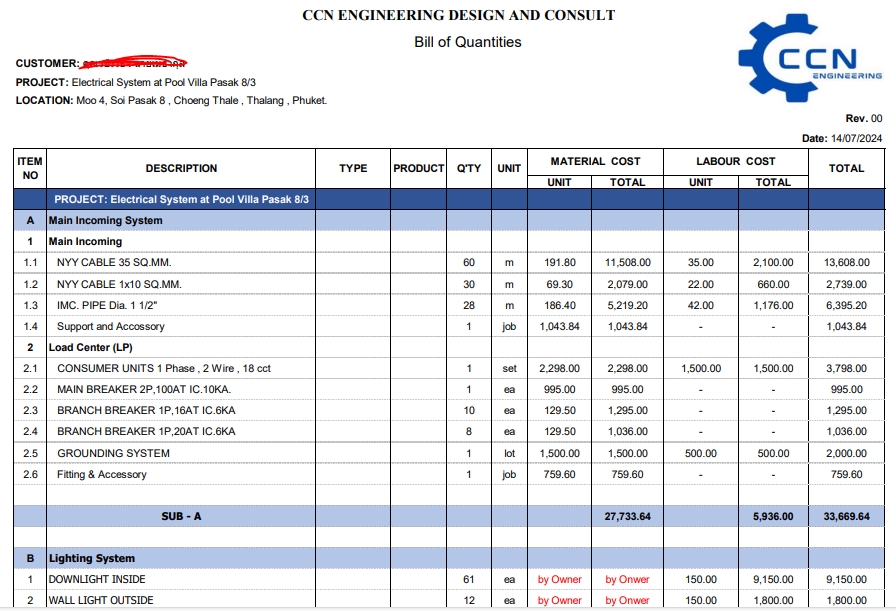Click unit 'set' for consumer units row

509,369
